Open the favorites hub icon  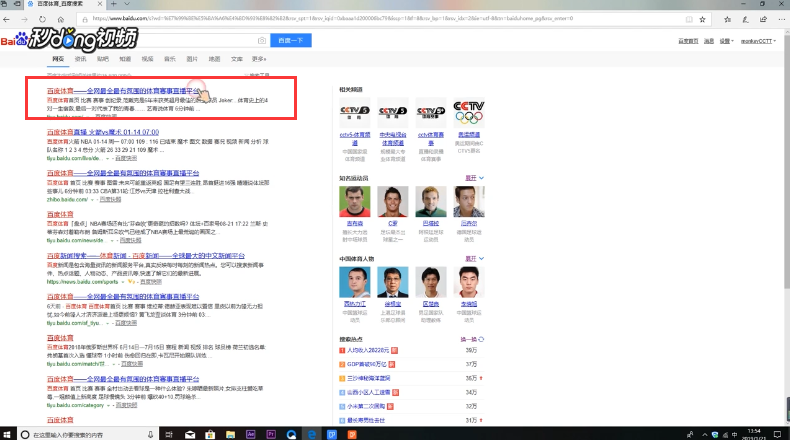tap(728, 19)
